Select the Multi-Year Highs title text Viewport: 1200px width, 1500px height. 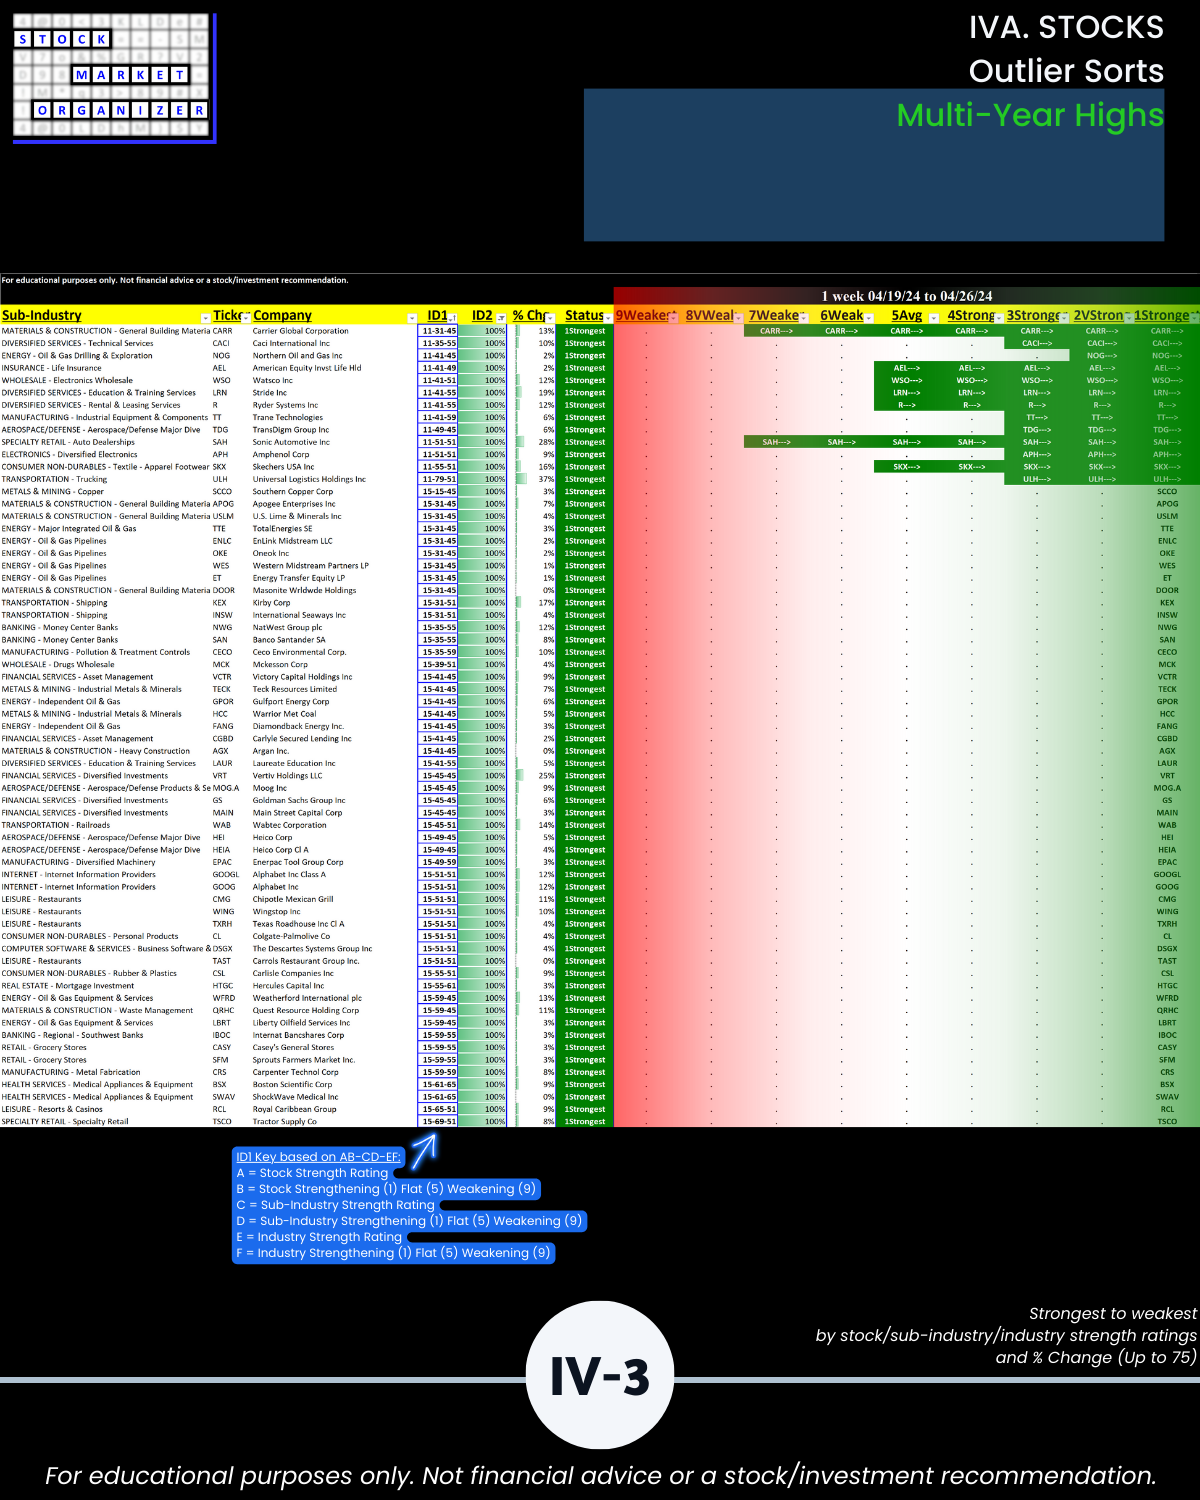[1030, 115]
